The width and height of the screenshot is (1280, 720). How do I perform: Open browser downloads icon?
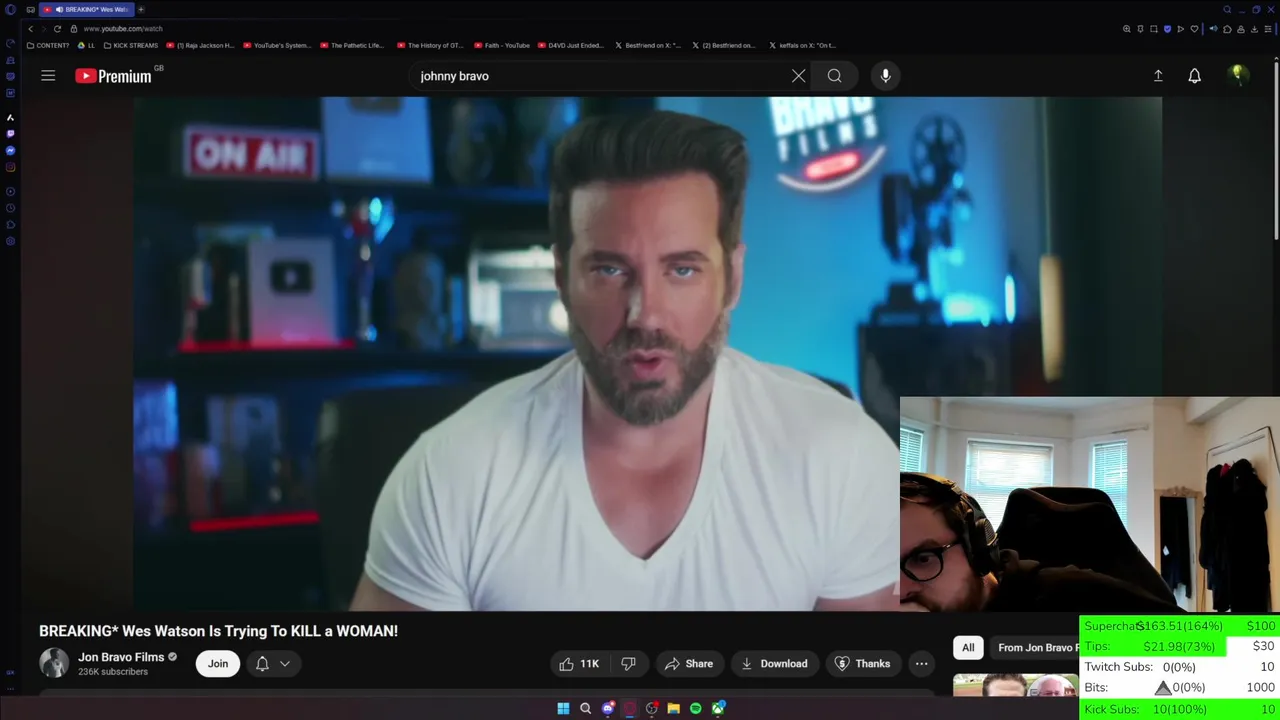(x=1254, y=29)
